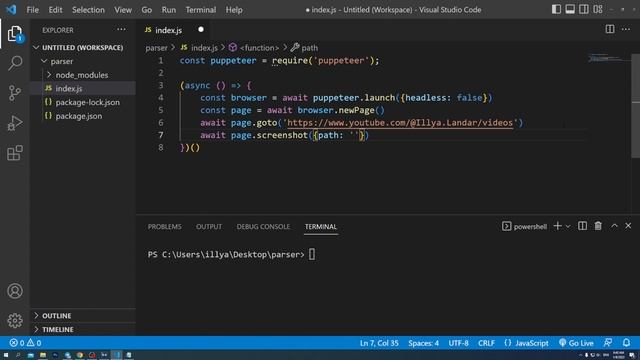Image resolution: width=640 pixels, height=360 pixels.
Task: Click the editor vertical scrollbar
Action: [636, 105]
